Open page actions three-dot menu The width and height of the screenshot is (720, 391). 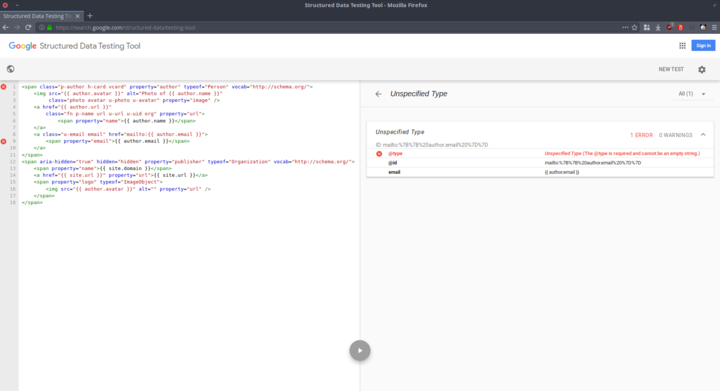pyautogui.click(x=625, y=28)
